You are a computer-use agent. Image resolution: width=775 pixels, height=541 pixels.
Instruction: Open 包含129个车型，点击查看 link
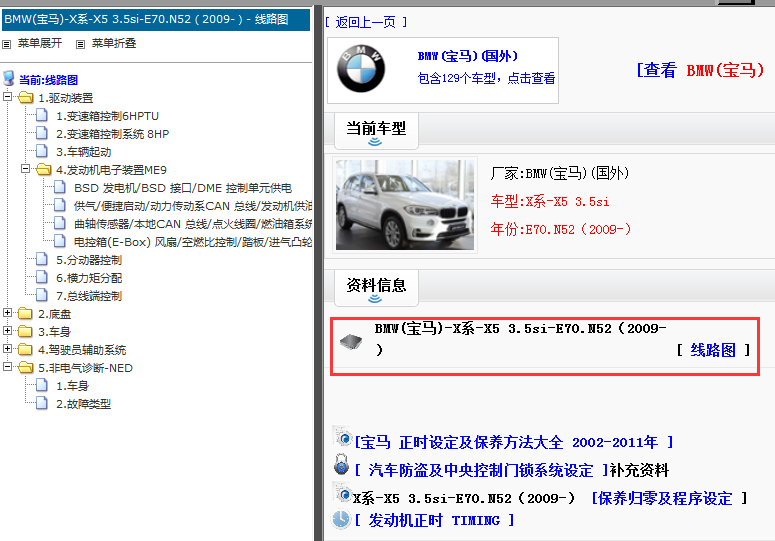(486, 78)
